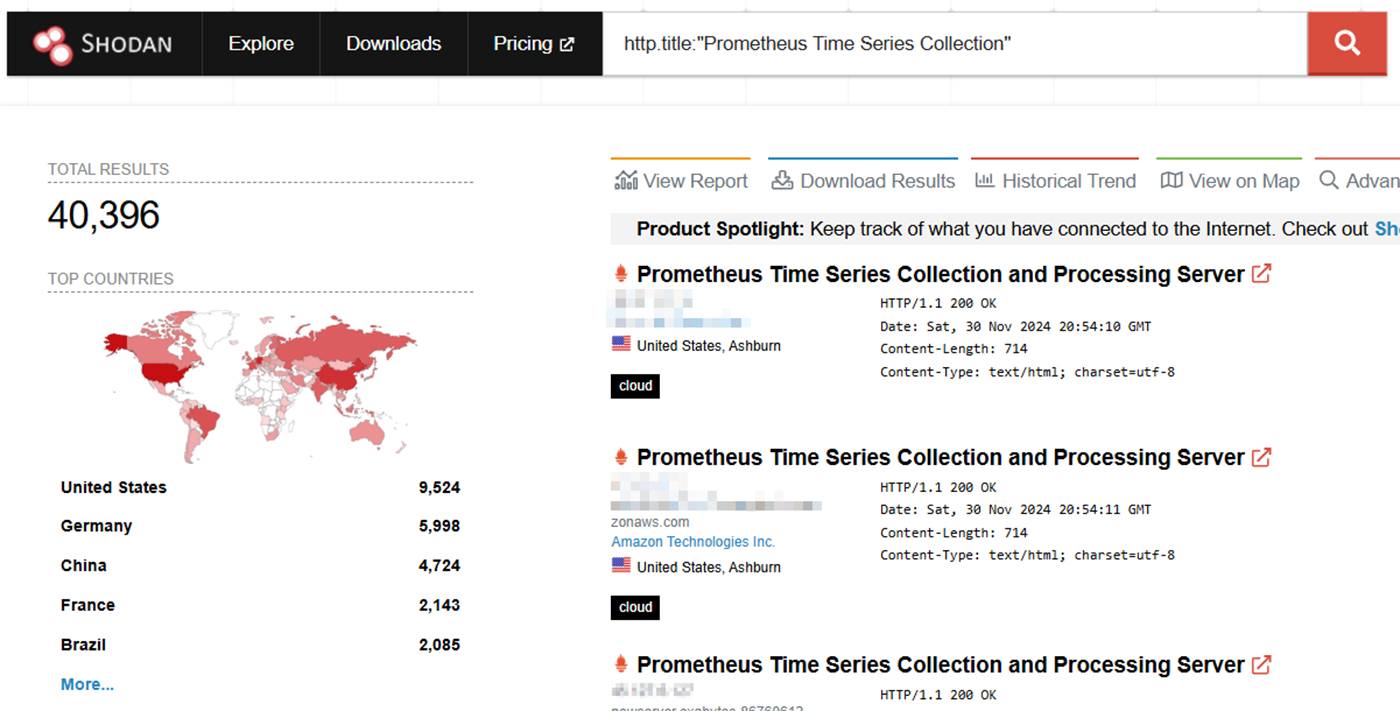Click the View Report chart icon
The height and width of the screenshot is (711, 1400).
pos(626,181)
